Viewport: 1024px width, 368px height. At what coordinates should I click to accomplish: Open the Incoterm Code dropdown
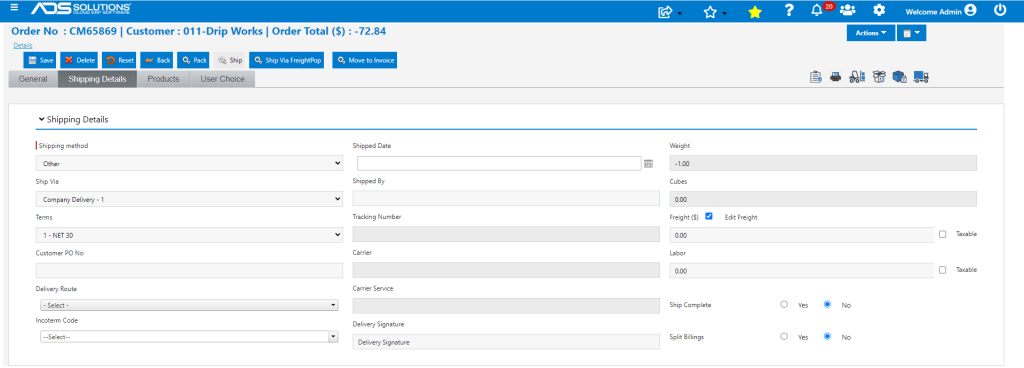pyautogui.click(x=189, y=337)
